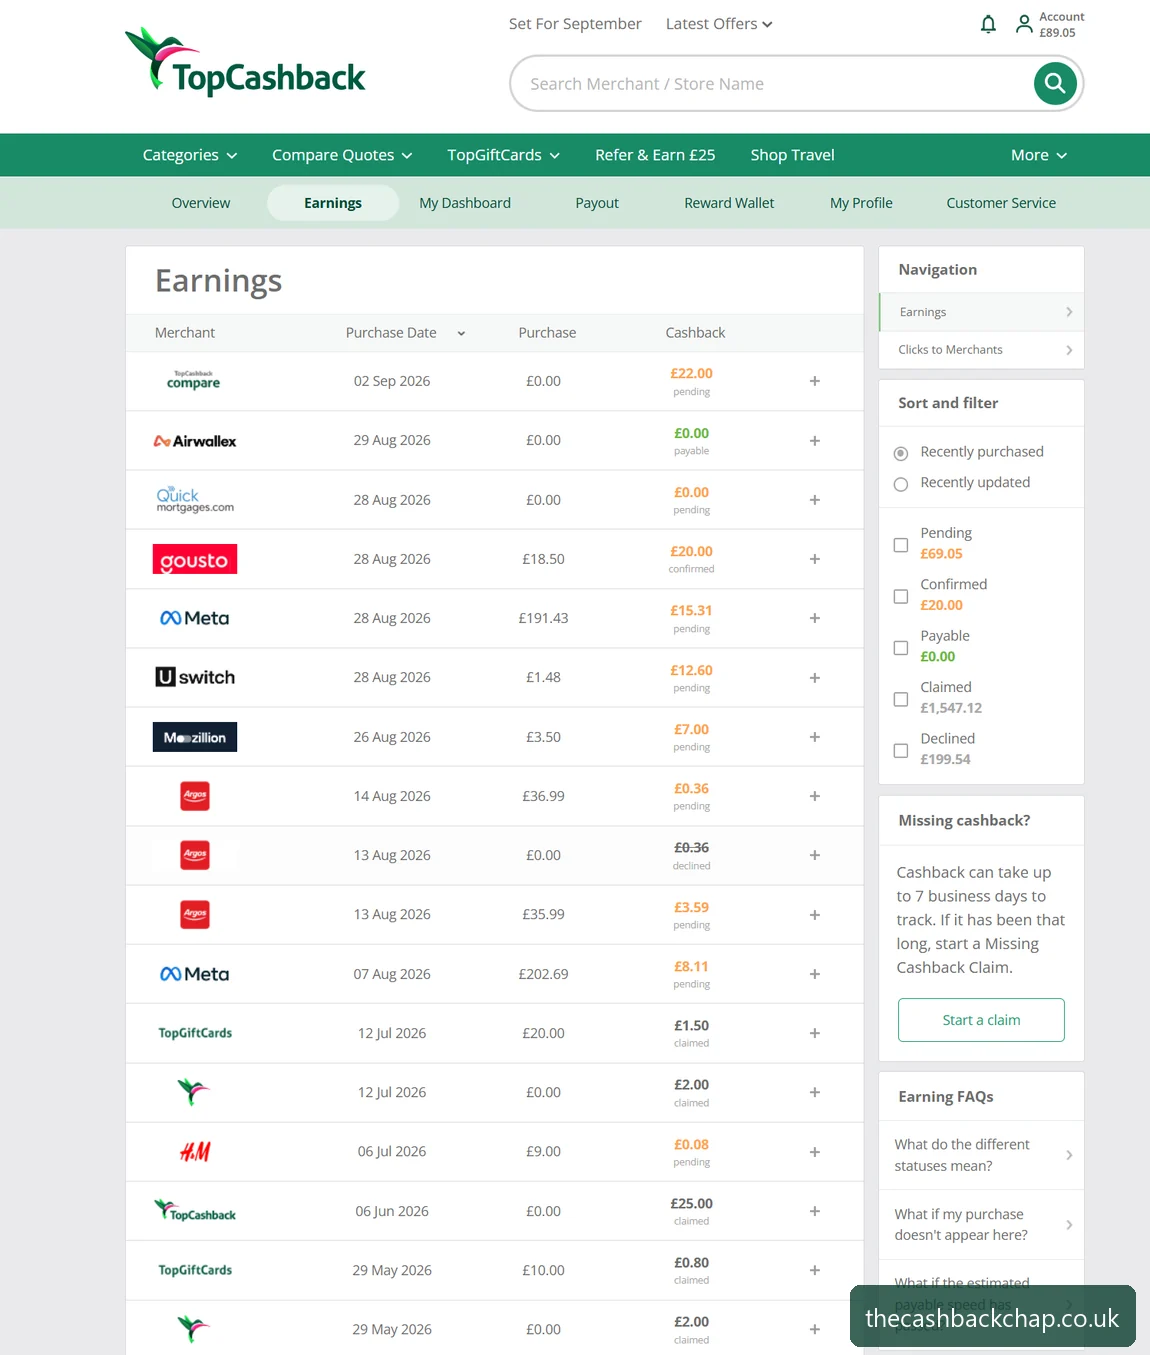Tick the Confirmed filter checkbox
The width and height of the screenshot is (1150, 1355).
pos(901,596)
